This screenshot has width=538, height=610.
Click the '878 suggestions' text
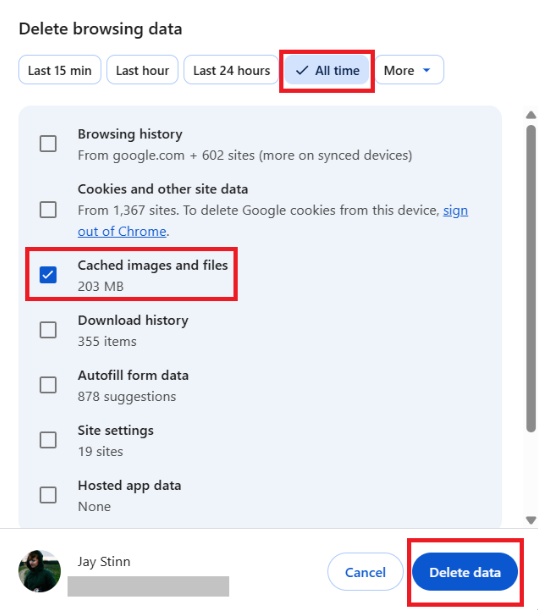[127, 396]
